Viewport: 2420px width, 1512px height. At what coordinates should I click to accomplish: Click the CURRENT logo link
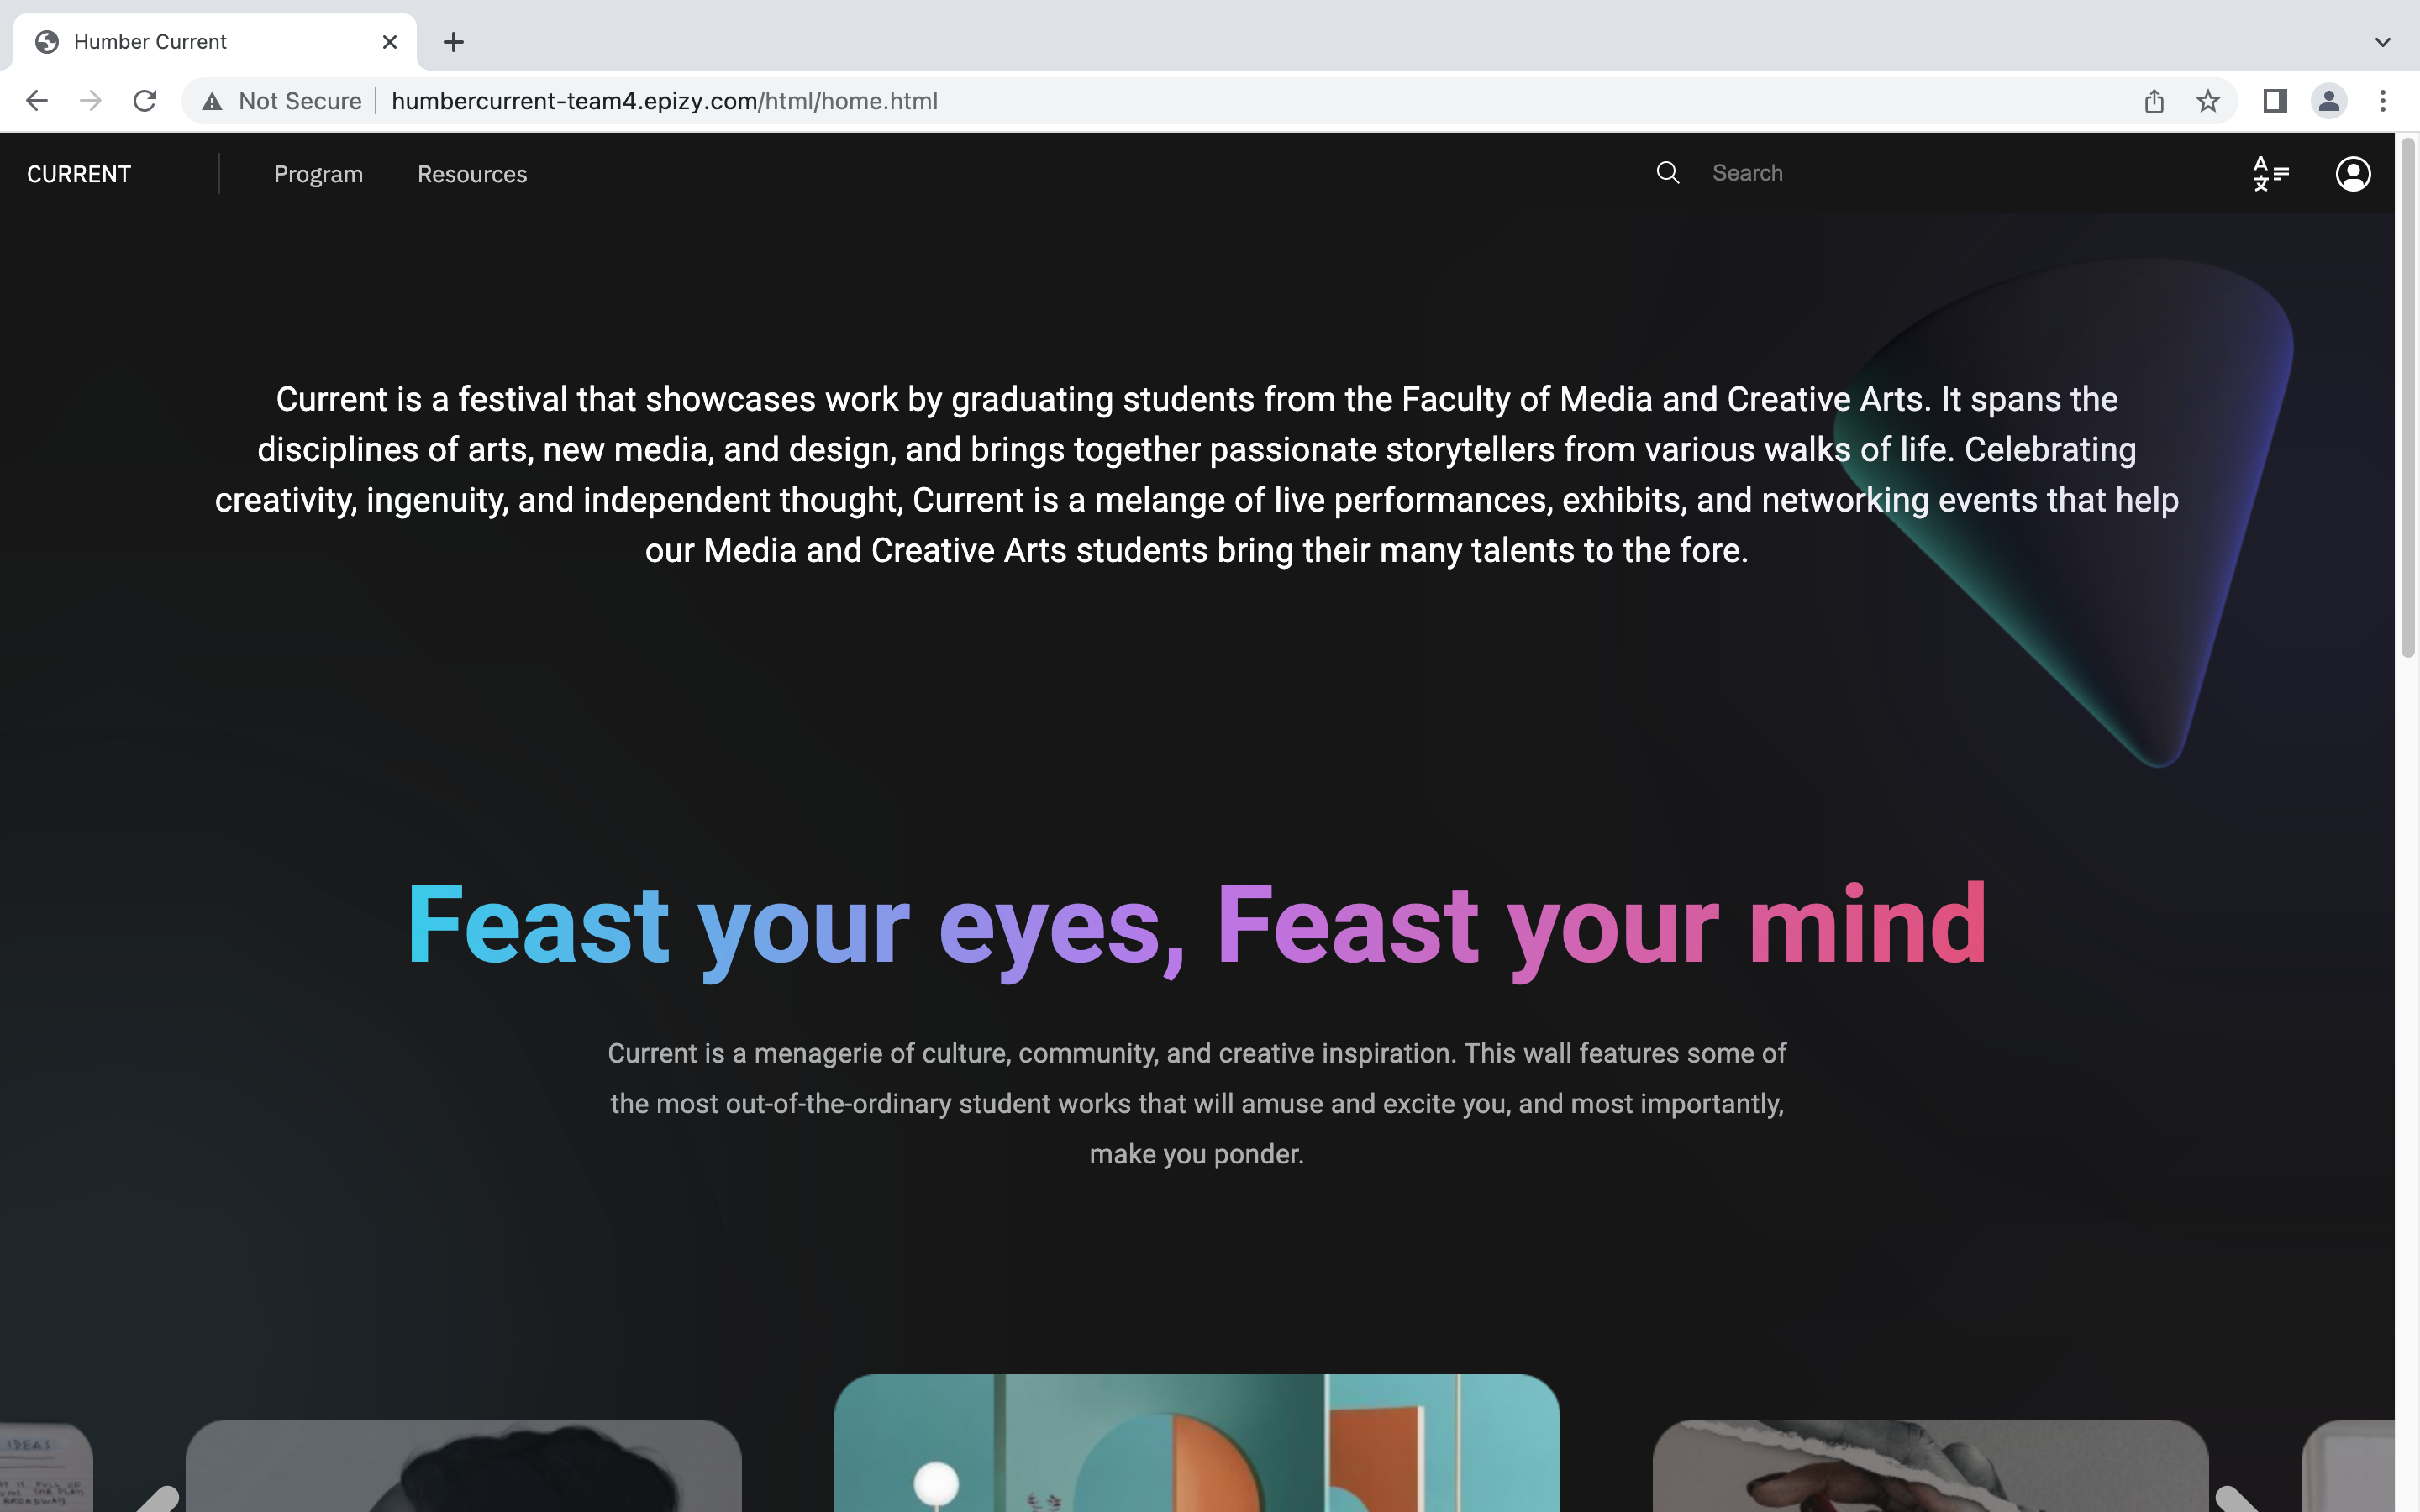[x=79, y=174]
